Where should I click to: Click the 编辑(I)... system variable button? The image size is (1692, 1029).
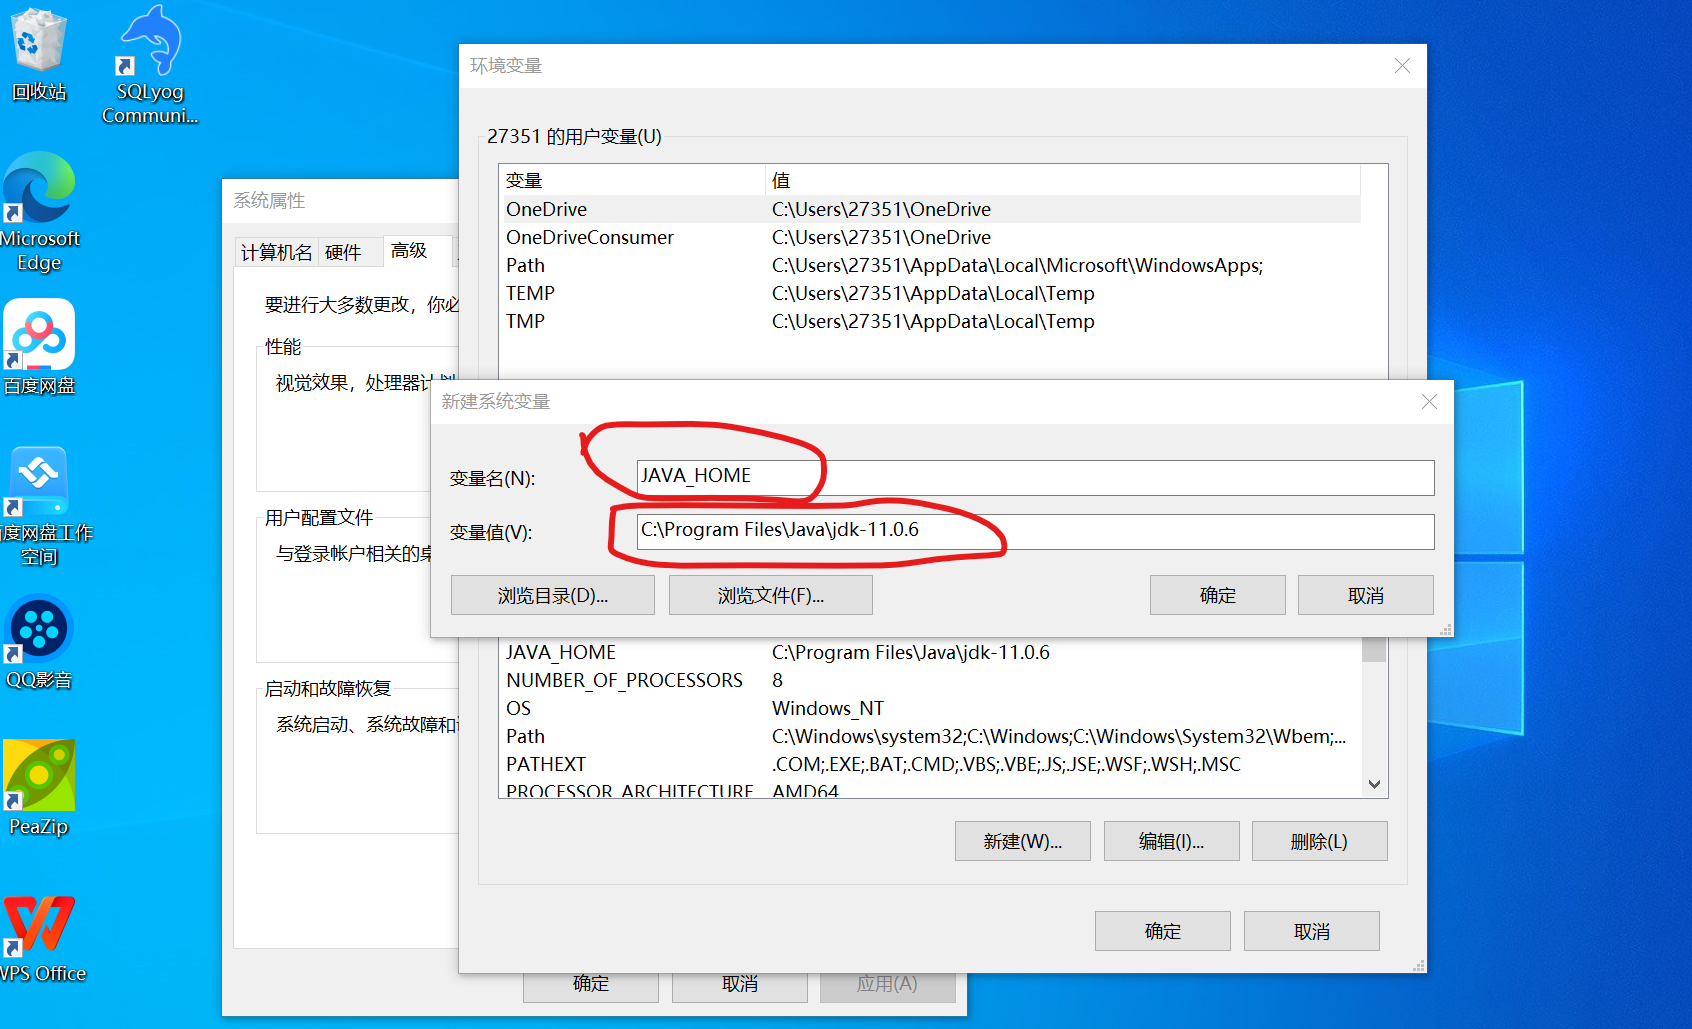tap(1172, 841)
